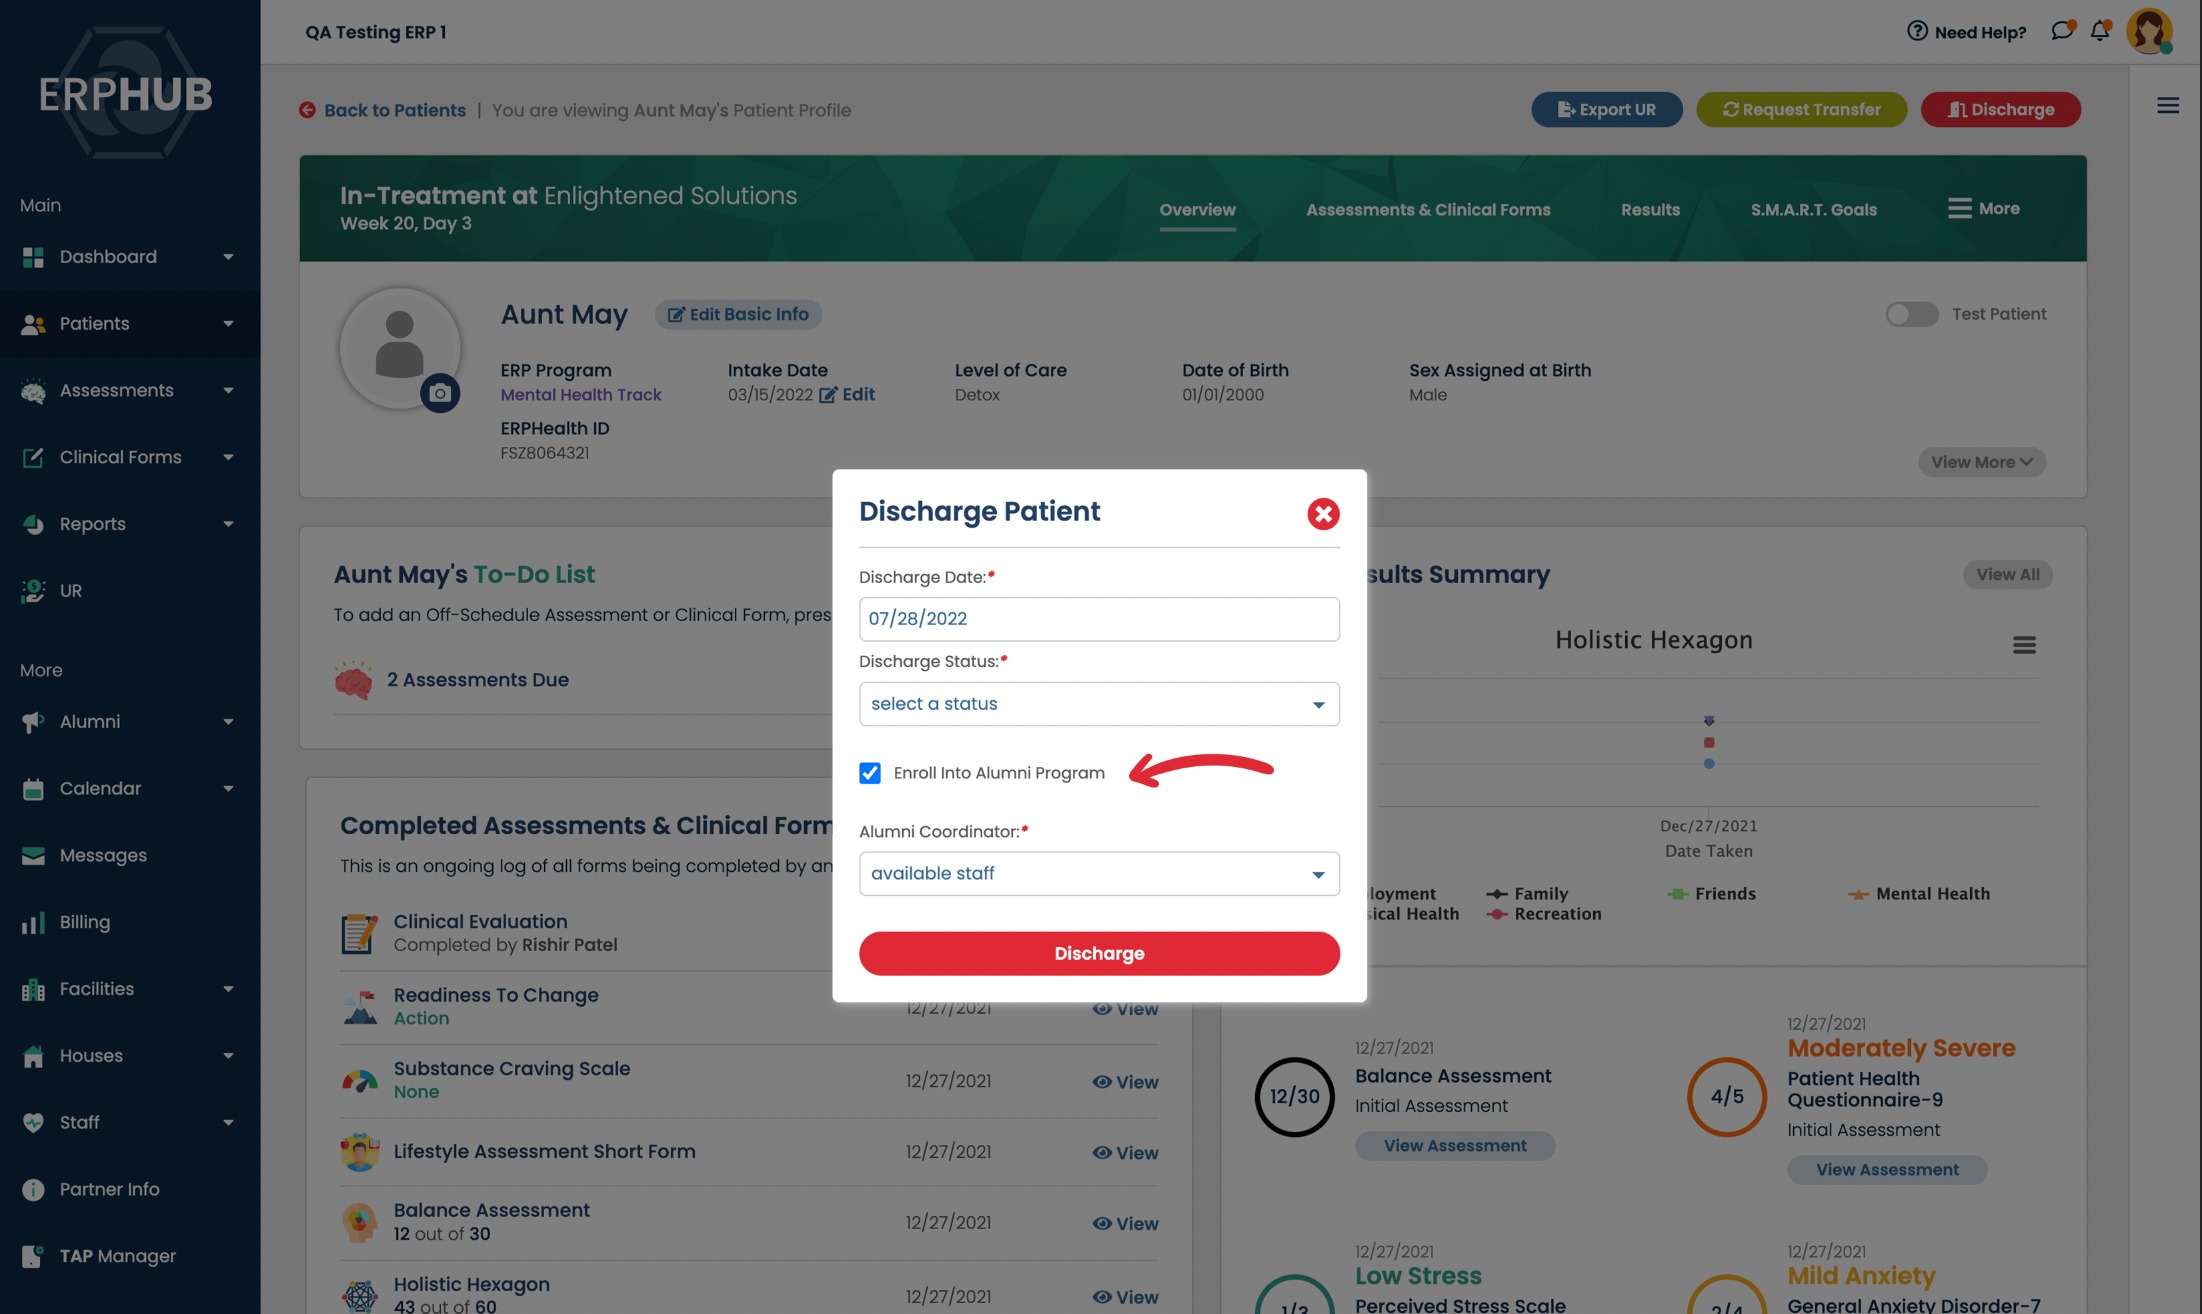Open the Discharge Status dropdown

tap(1099, 704)
